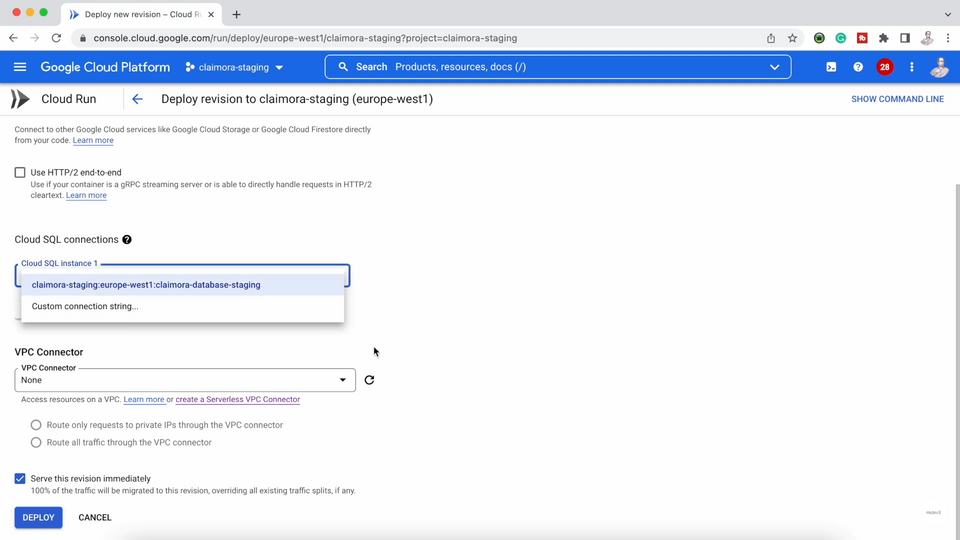Click the browser back arrow
This screenshot has width=960, height=540.
(x=13, y=38)
